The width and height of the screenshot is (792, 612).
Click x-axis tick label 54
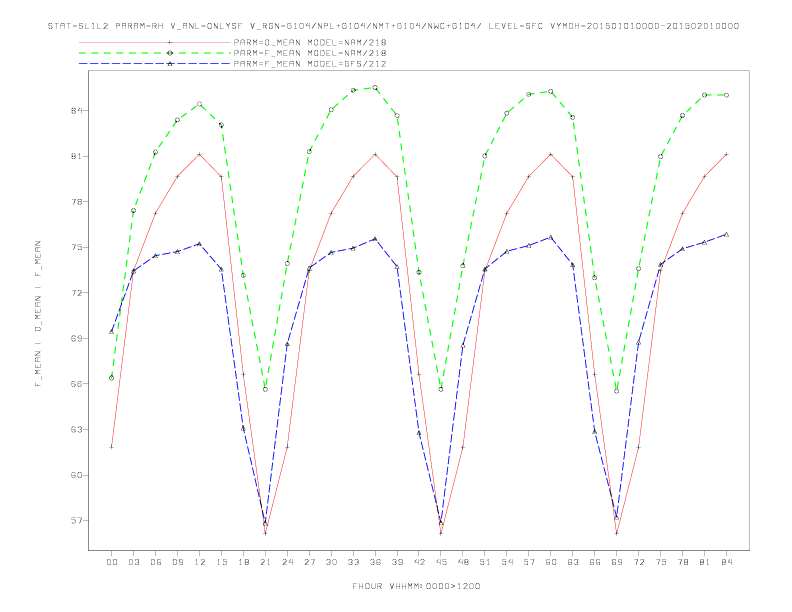507,562
